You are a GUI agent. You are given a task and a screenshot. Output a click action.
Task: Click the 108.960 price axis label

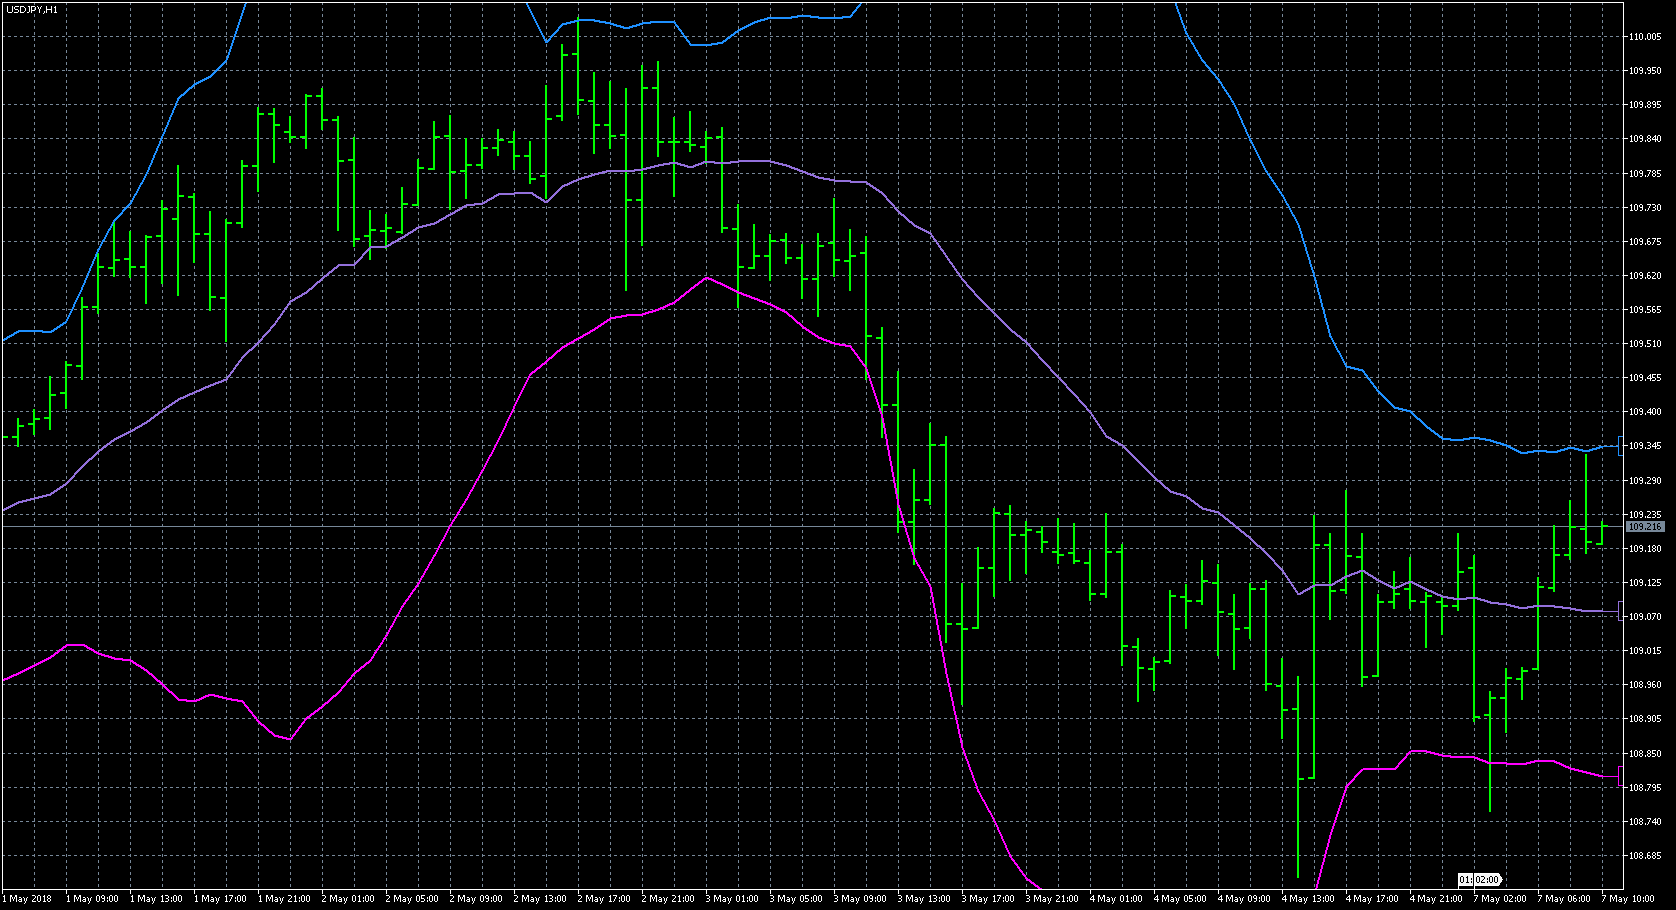tap(1645, 685)
